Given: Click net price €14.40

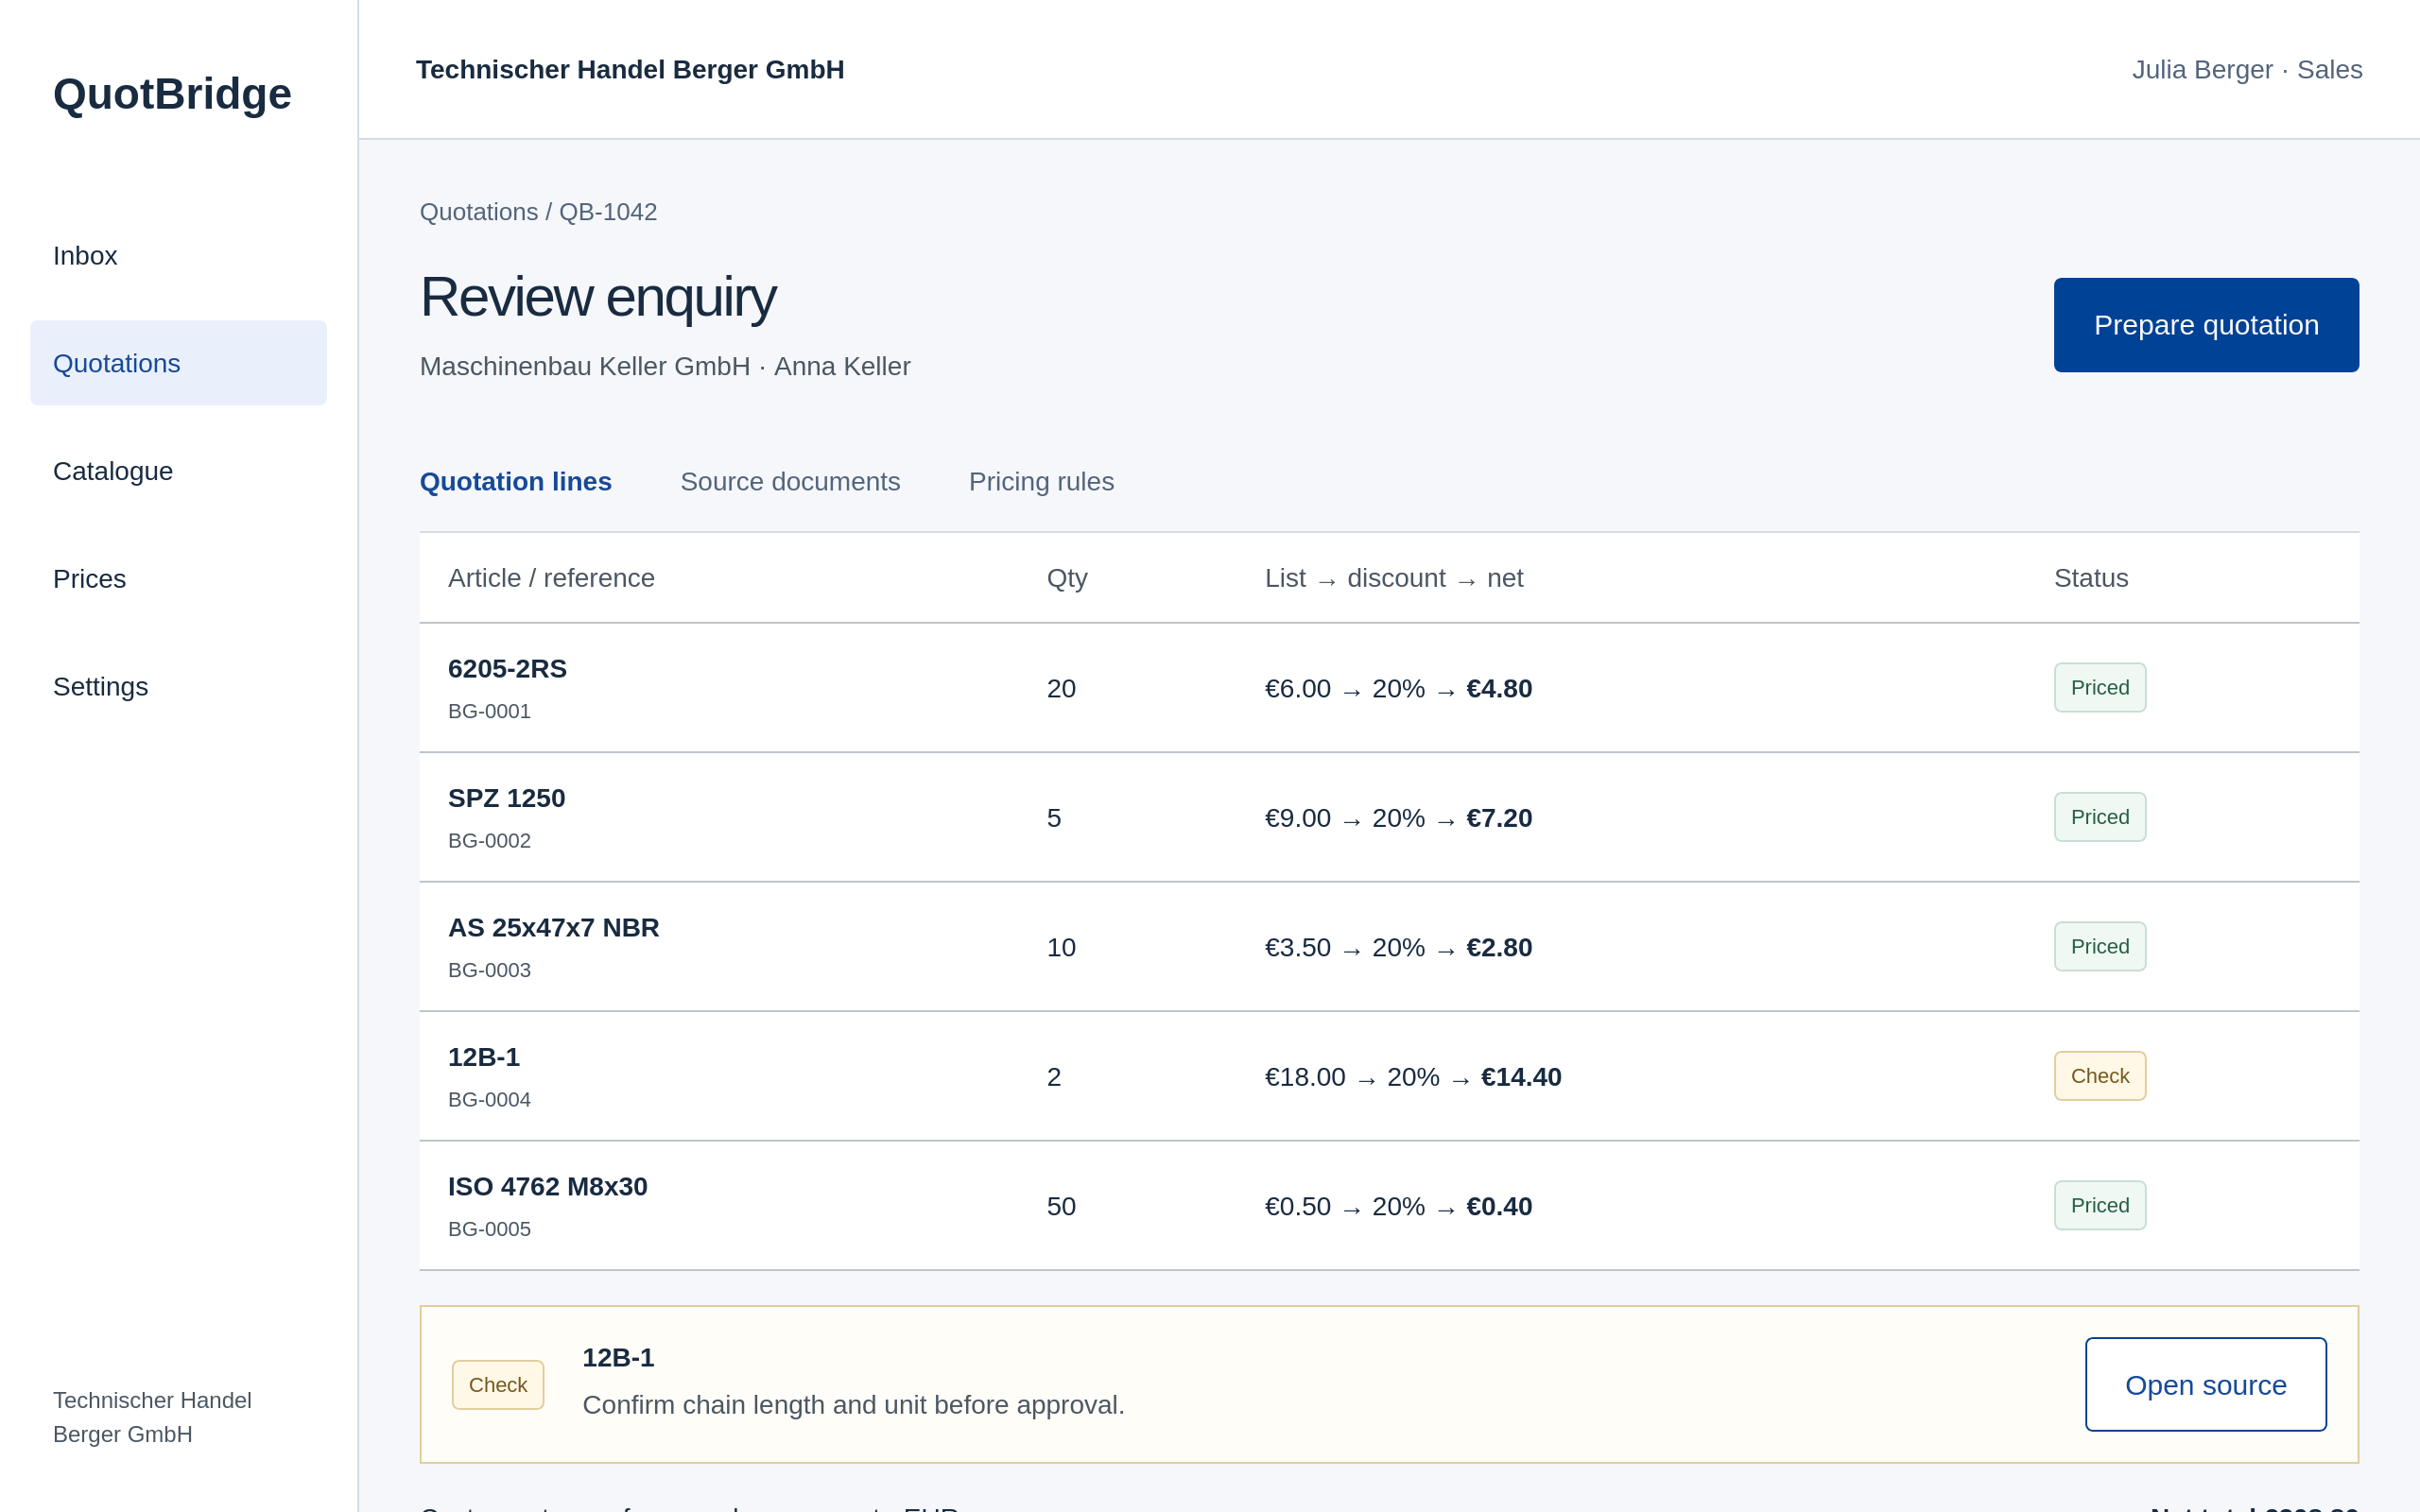Looking at the screenshot, I should 1521,1077.
